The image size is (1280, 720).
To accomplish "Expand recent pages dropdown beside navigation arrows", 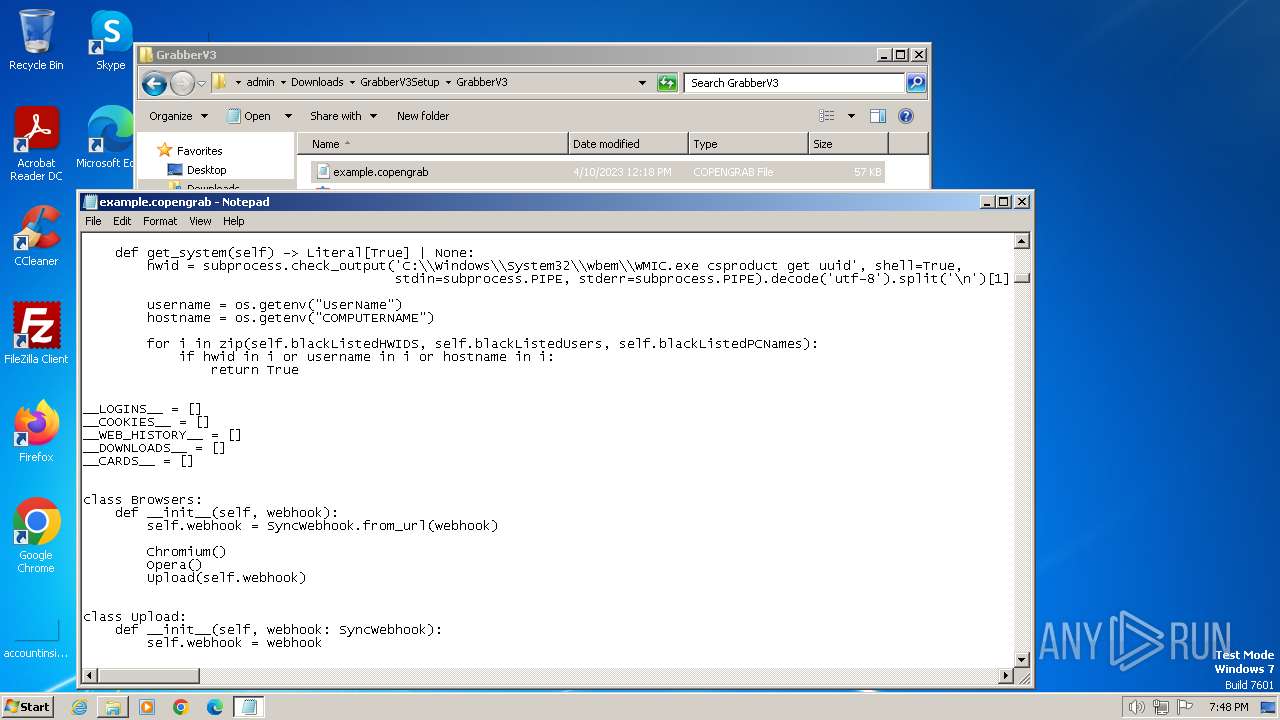I will (x=202, y=83).
